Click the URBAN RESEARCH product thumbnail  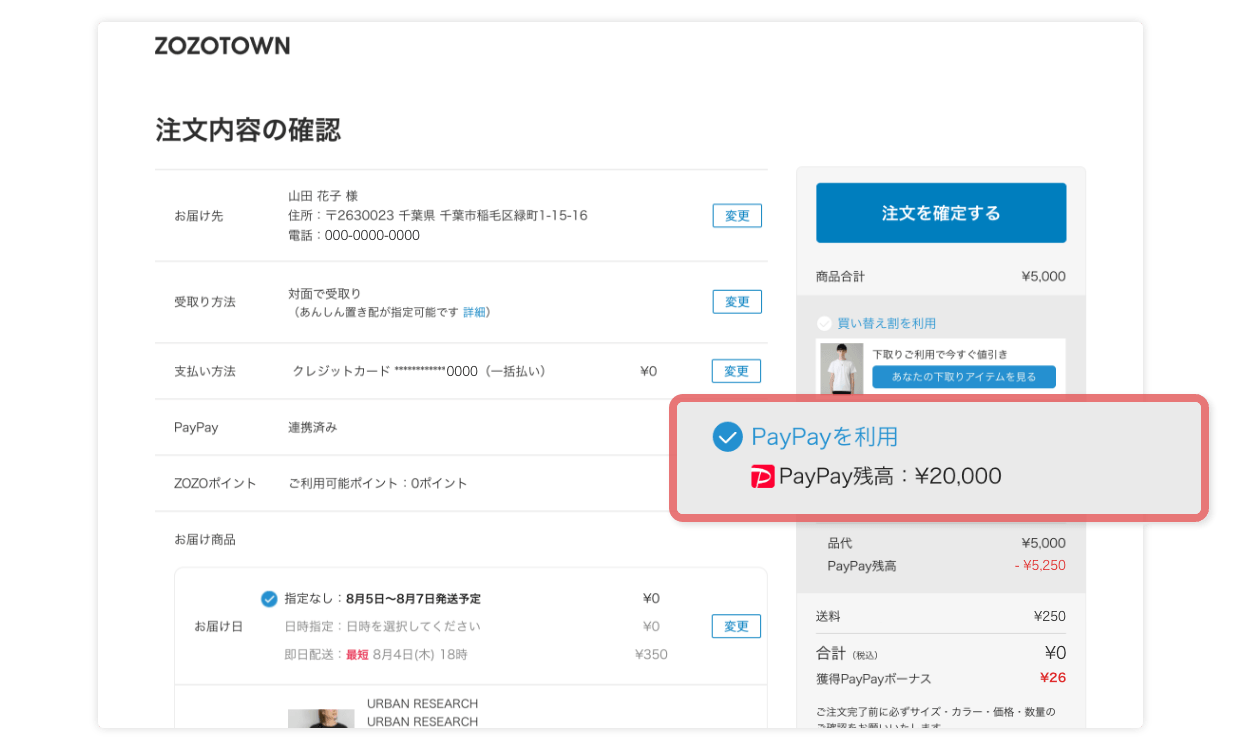(321, 722)
